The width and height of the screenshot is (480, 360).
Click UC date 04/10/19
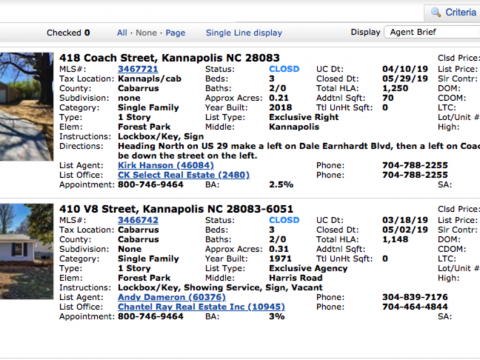(405, 69)
